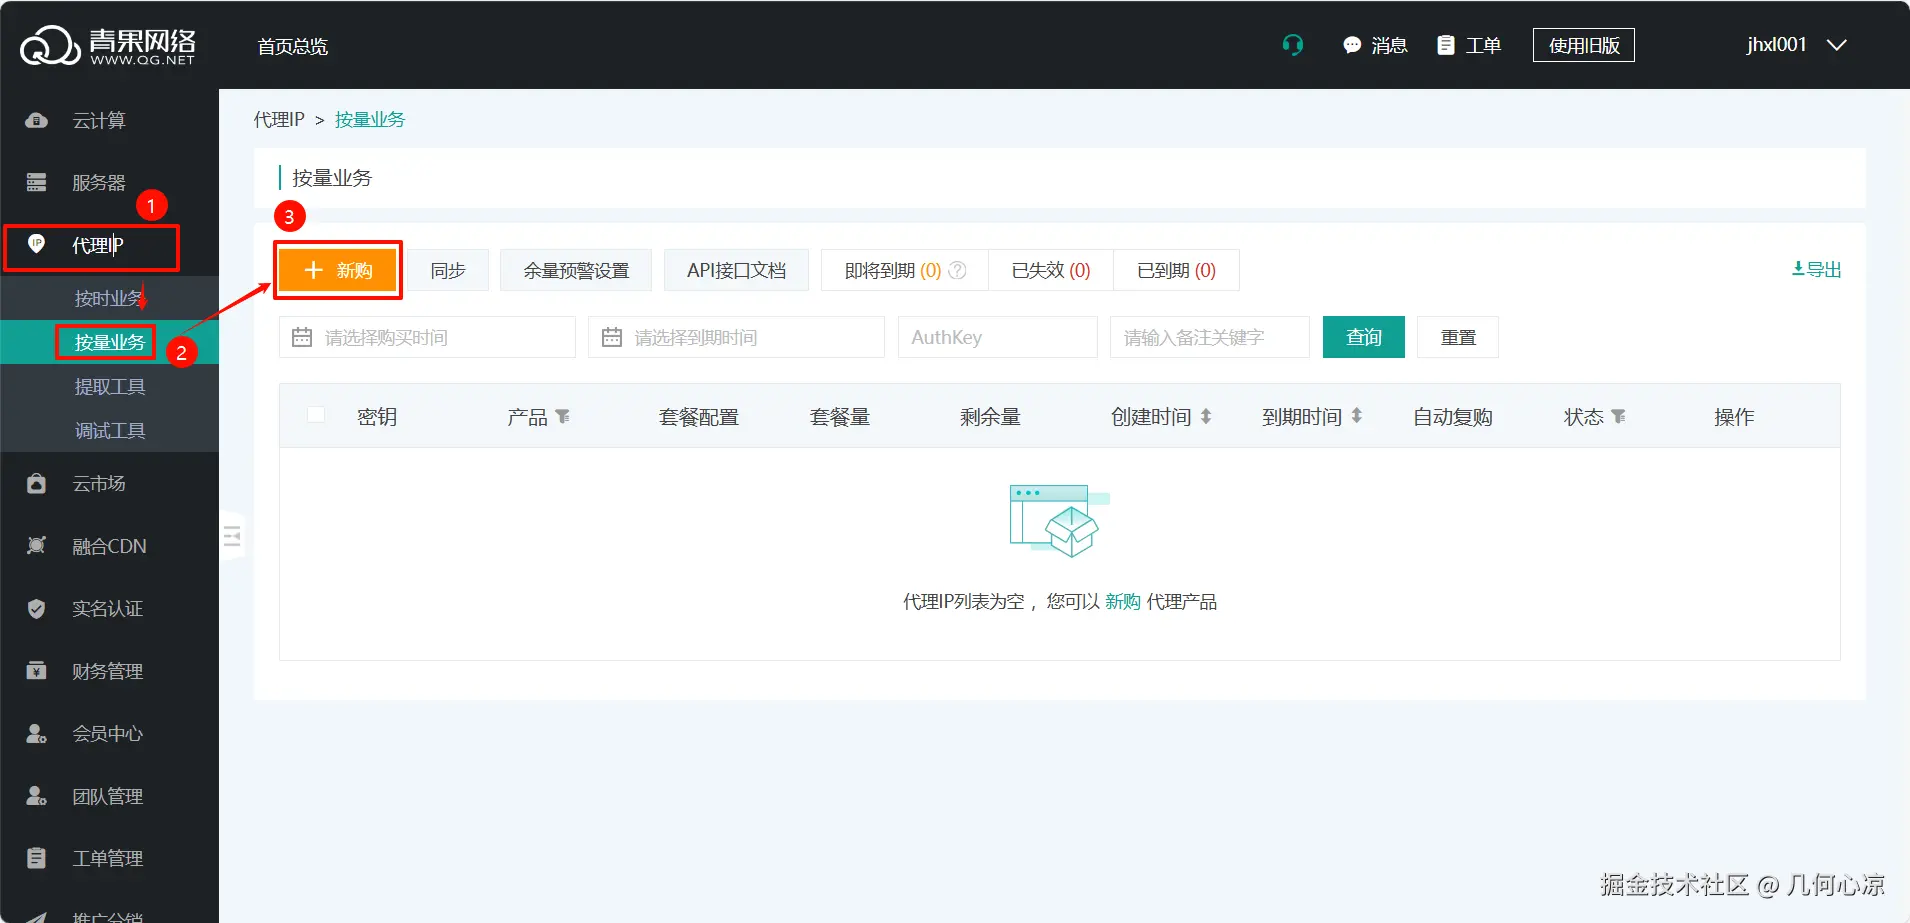Open the calendar picker for 购买时间
This screenshot has width=1910, height=923.
302,337
